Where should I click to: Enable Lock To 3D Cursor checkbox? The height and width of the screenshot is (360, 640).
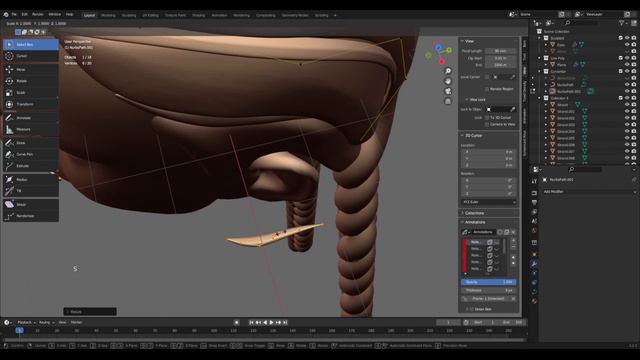(487, 118)
